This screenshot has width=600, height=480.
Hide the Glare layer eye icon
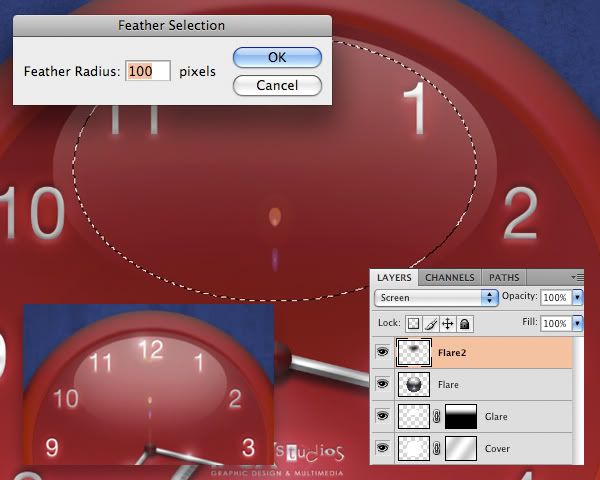point(382,416)
